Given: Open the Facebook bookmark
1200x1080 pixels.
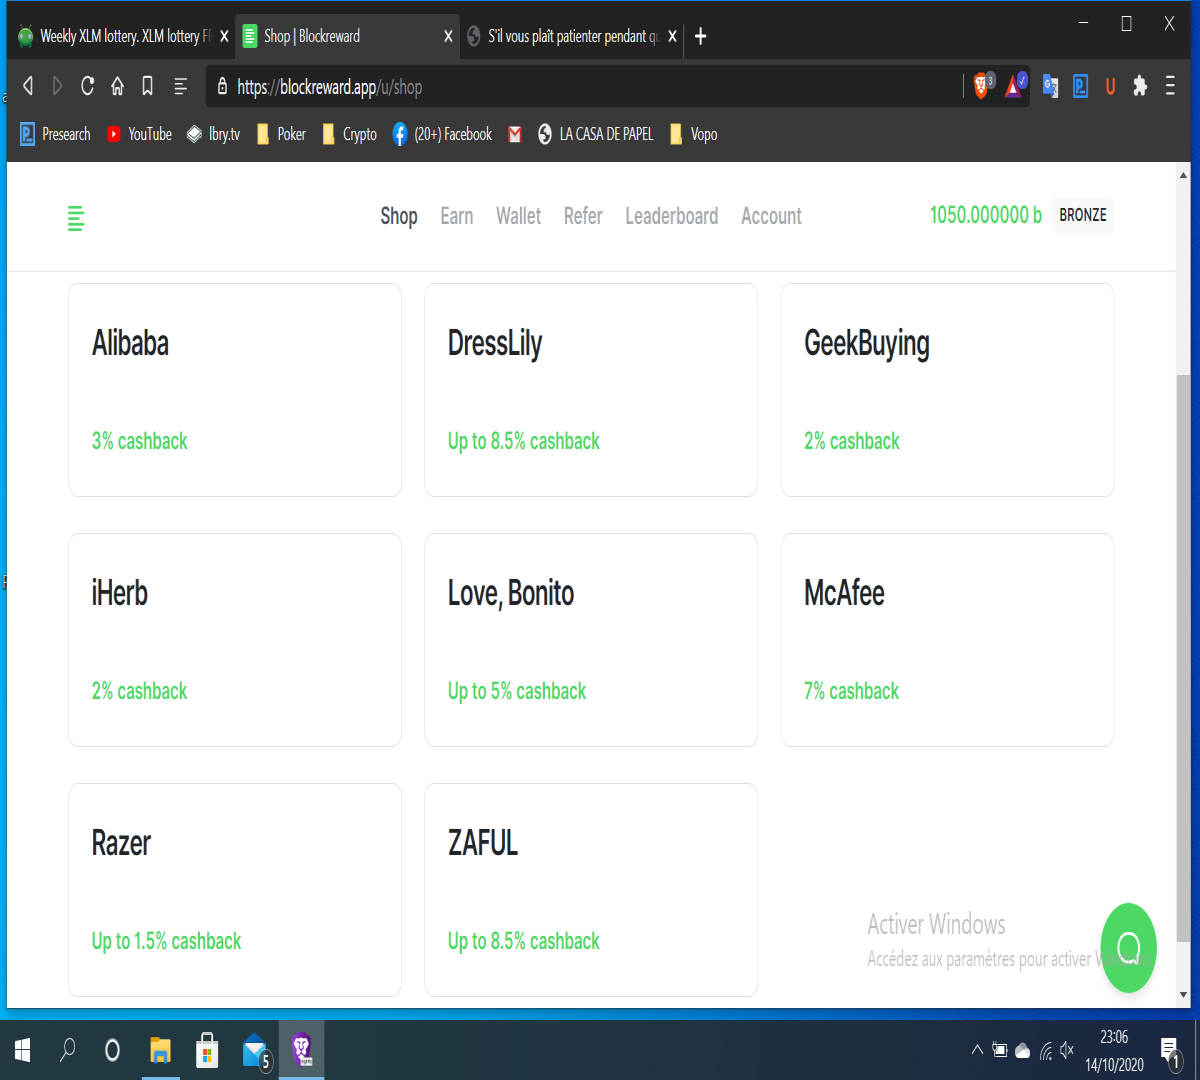Looking at the screenshot, I should tap(442, 134).
